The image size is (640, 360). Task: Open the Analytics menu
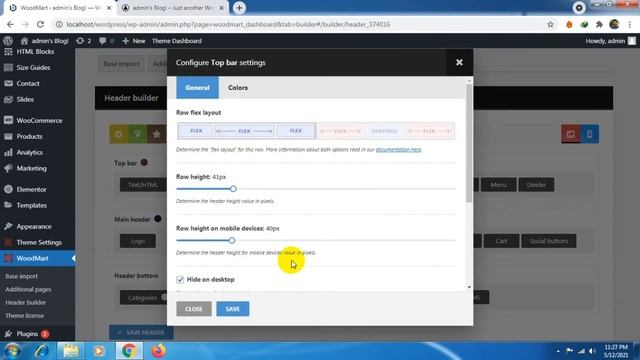coord(29,153)
